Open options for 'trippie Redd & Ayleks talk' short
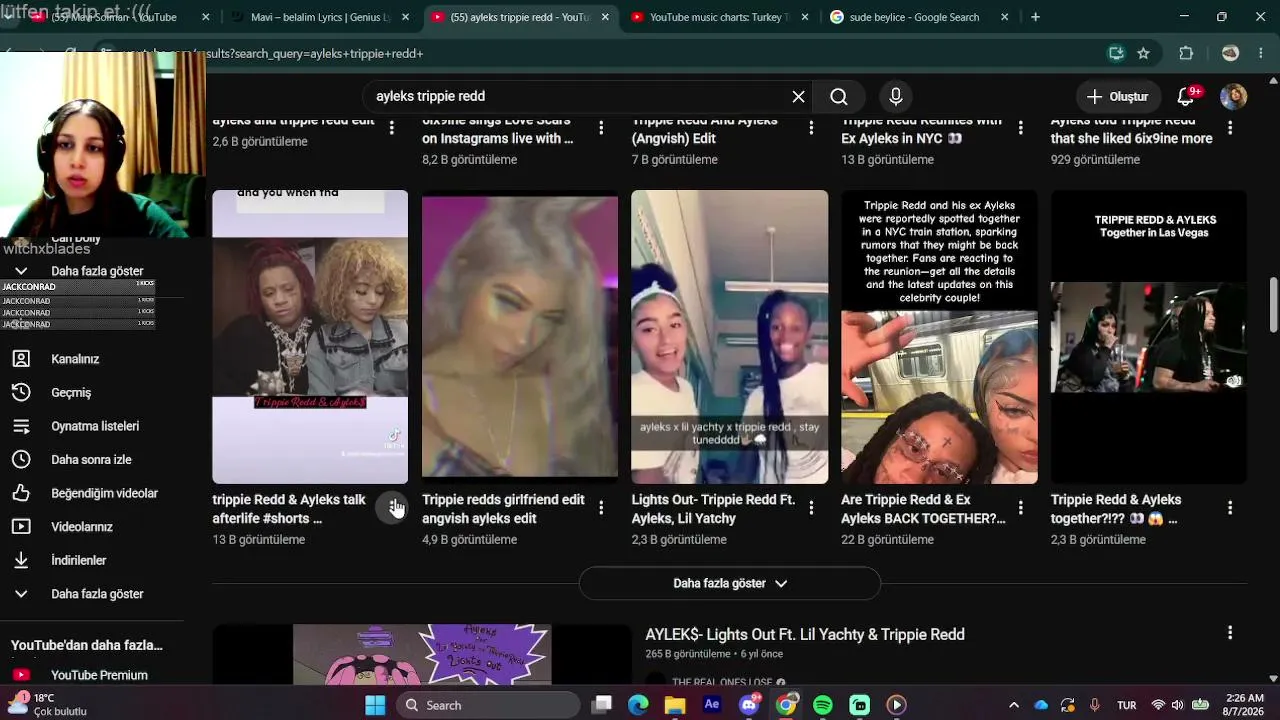Viewport: 1280px width, 720px height. point(392,508)
